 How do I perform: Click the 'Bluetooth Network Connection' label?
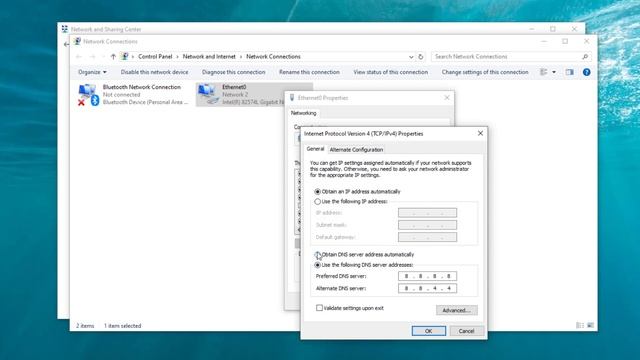point(142,87)
